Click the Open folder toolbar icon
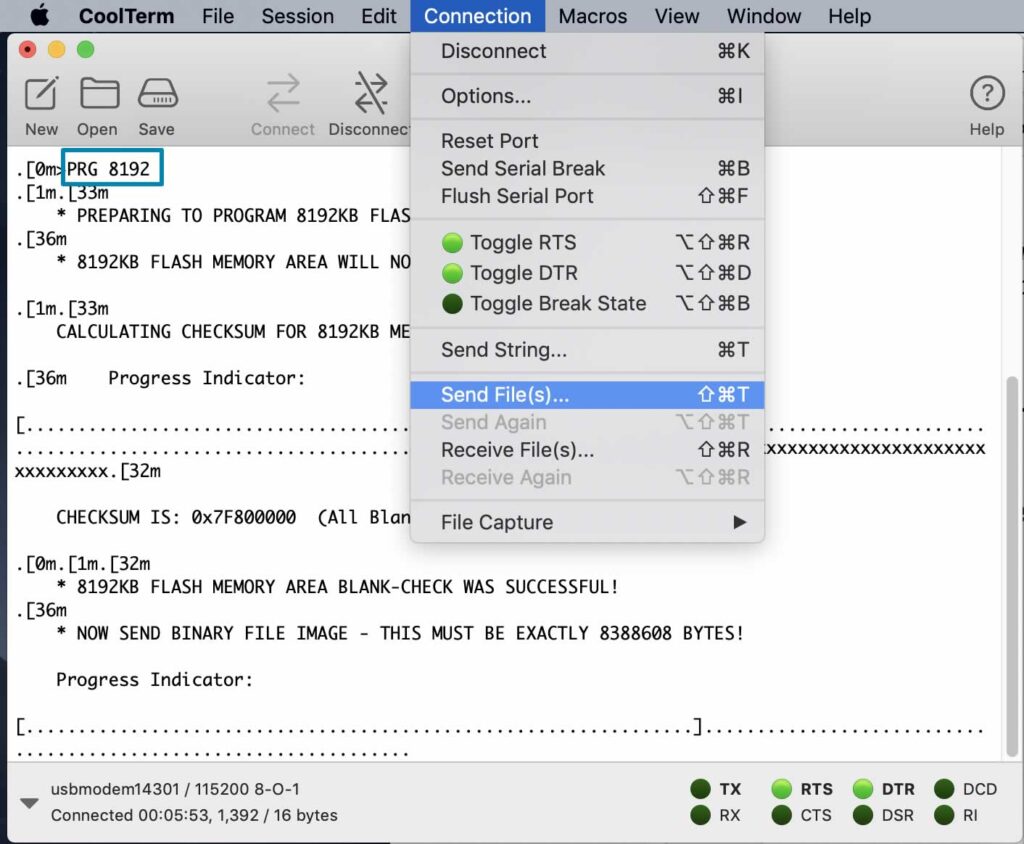The height and width of the screenshot is (844, 1024). [98, 95]
